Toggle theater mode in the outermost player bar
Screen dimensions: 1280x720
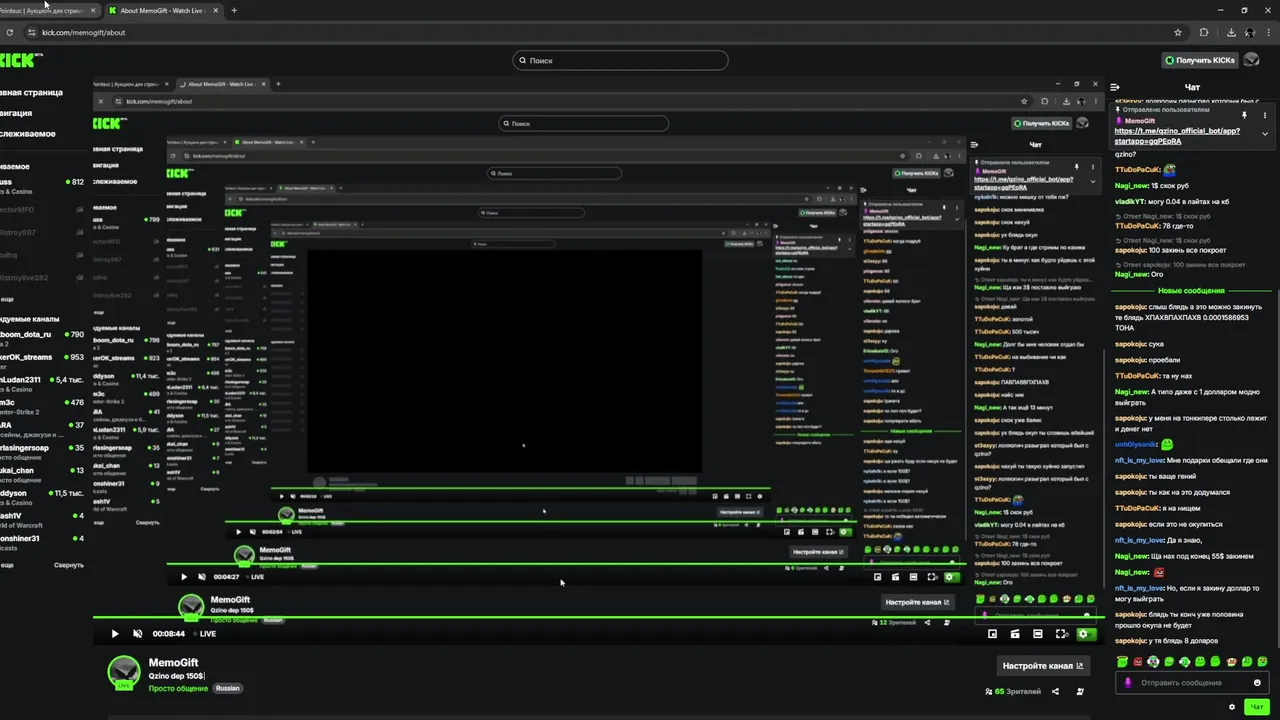coord(1038,633)
